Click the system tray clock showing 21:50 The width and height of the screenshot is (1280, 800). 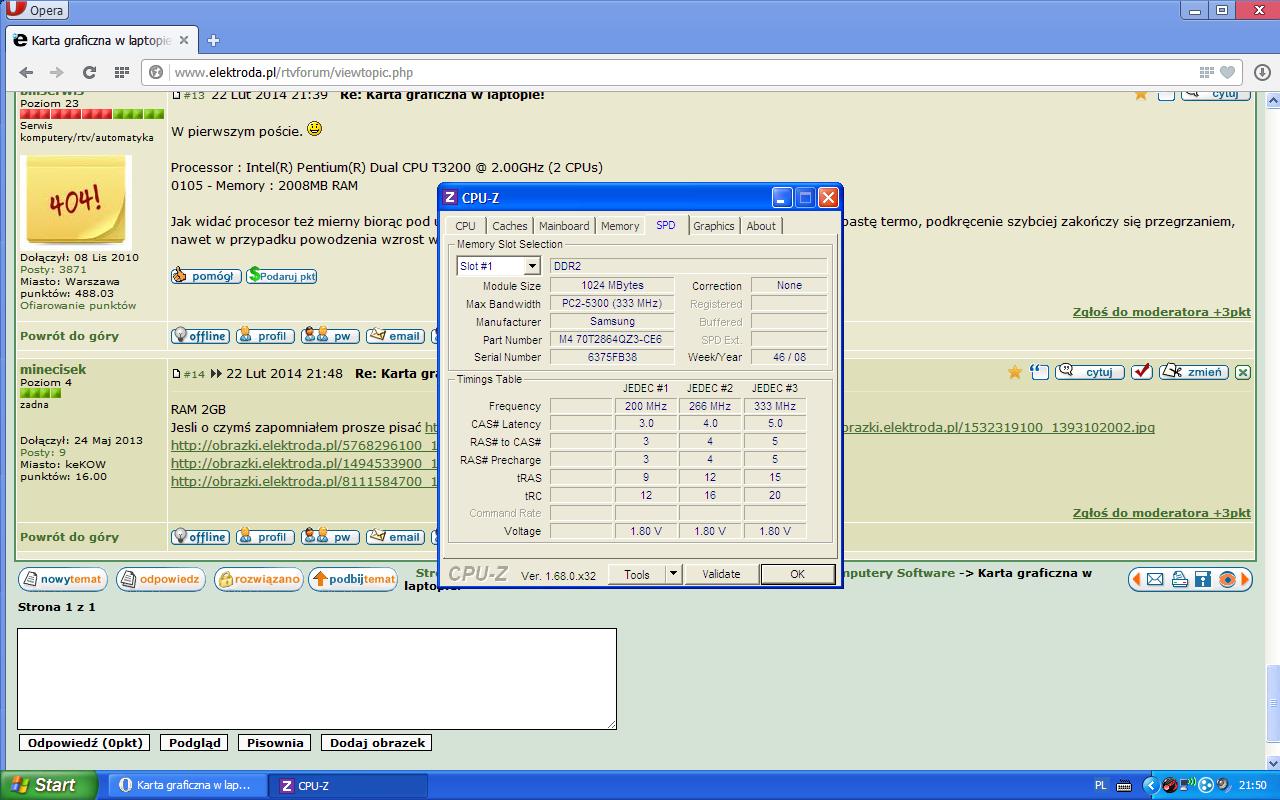point(1253,785)
